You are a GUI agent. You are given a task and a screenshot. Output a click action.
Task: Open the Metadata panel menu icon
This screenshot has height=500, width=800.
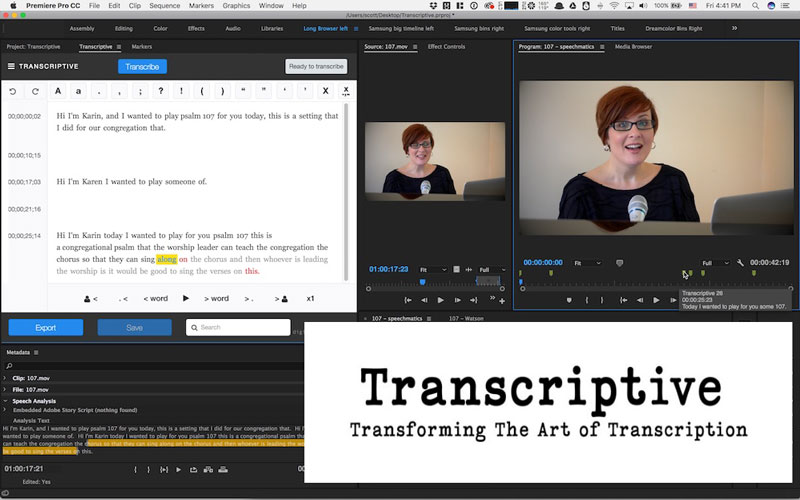point(36,352)
